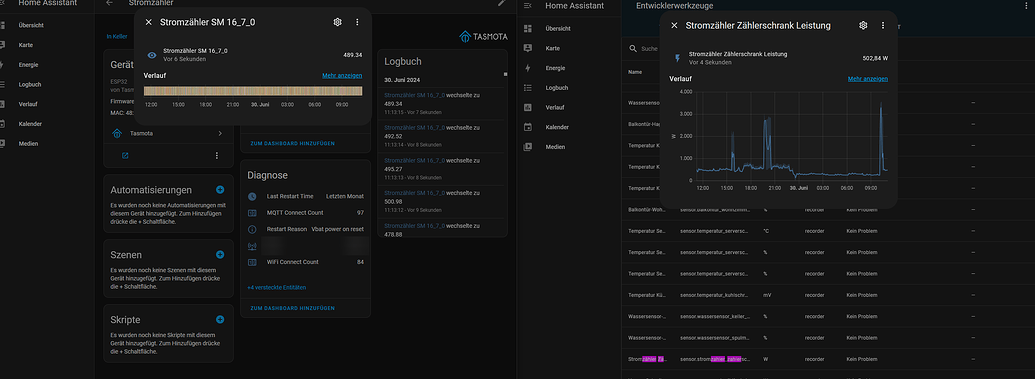Image resolution: width=1035 pixels, height=379 pixels.
Task: Click Letzten Monat value of Last Restart Time
Action: coord(345,197)
